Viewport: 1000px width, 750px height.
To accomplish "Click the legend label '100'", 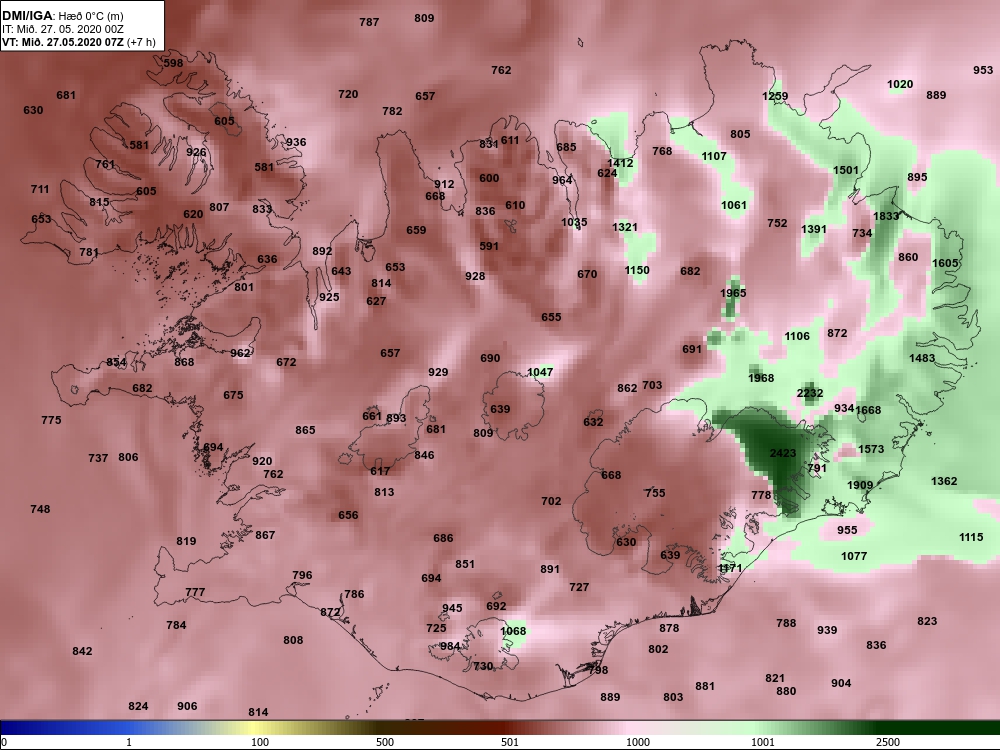I will 260,742.
